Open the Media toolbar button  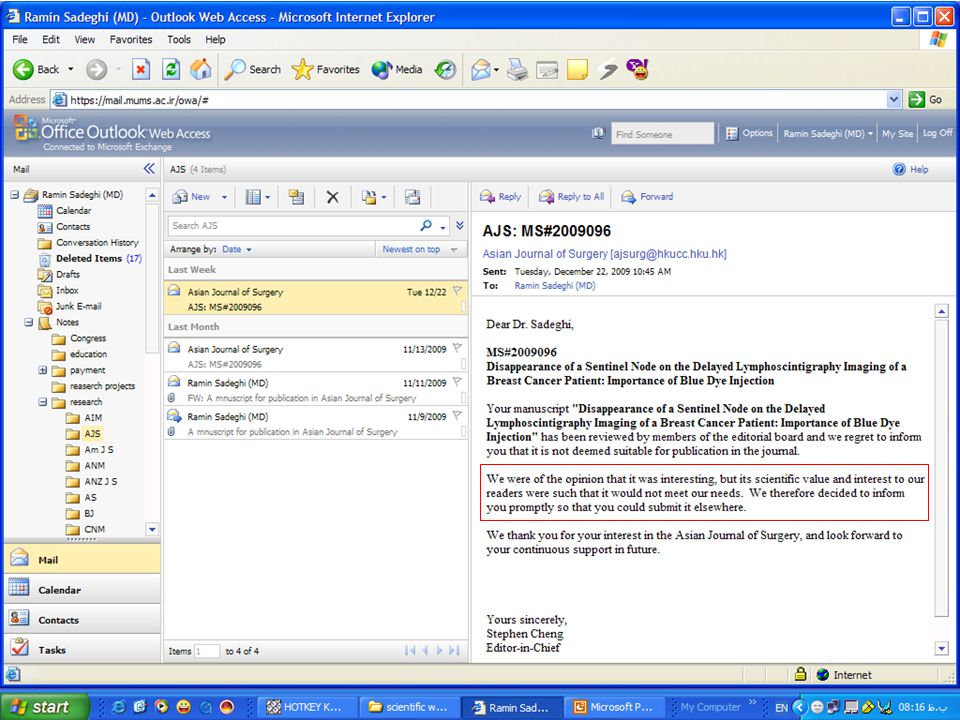[397, 69]
